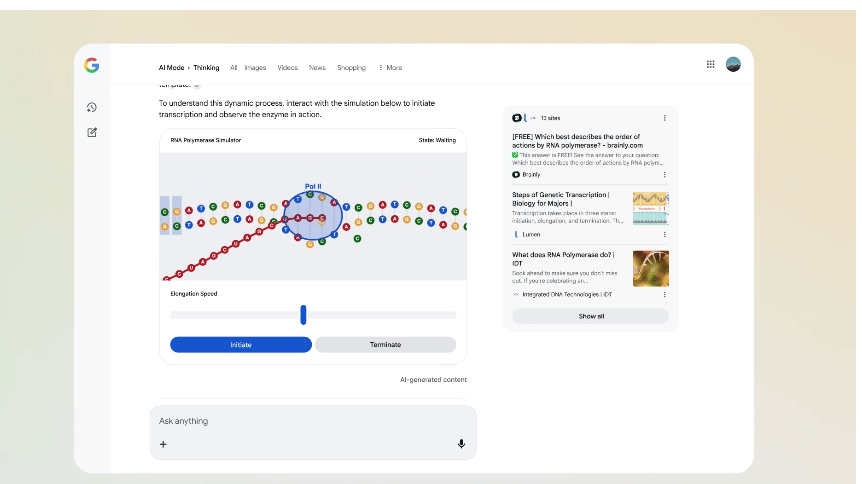Open three-dot menu for IDT result
Viewport: 862px width, 484px height.
[665, 295]
